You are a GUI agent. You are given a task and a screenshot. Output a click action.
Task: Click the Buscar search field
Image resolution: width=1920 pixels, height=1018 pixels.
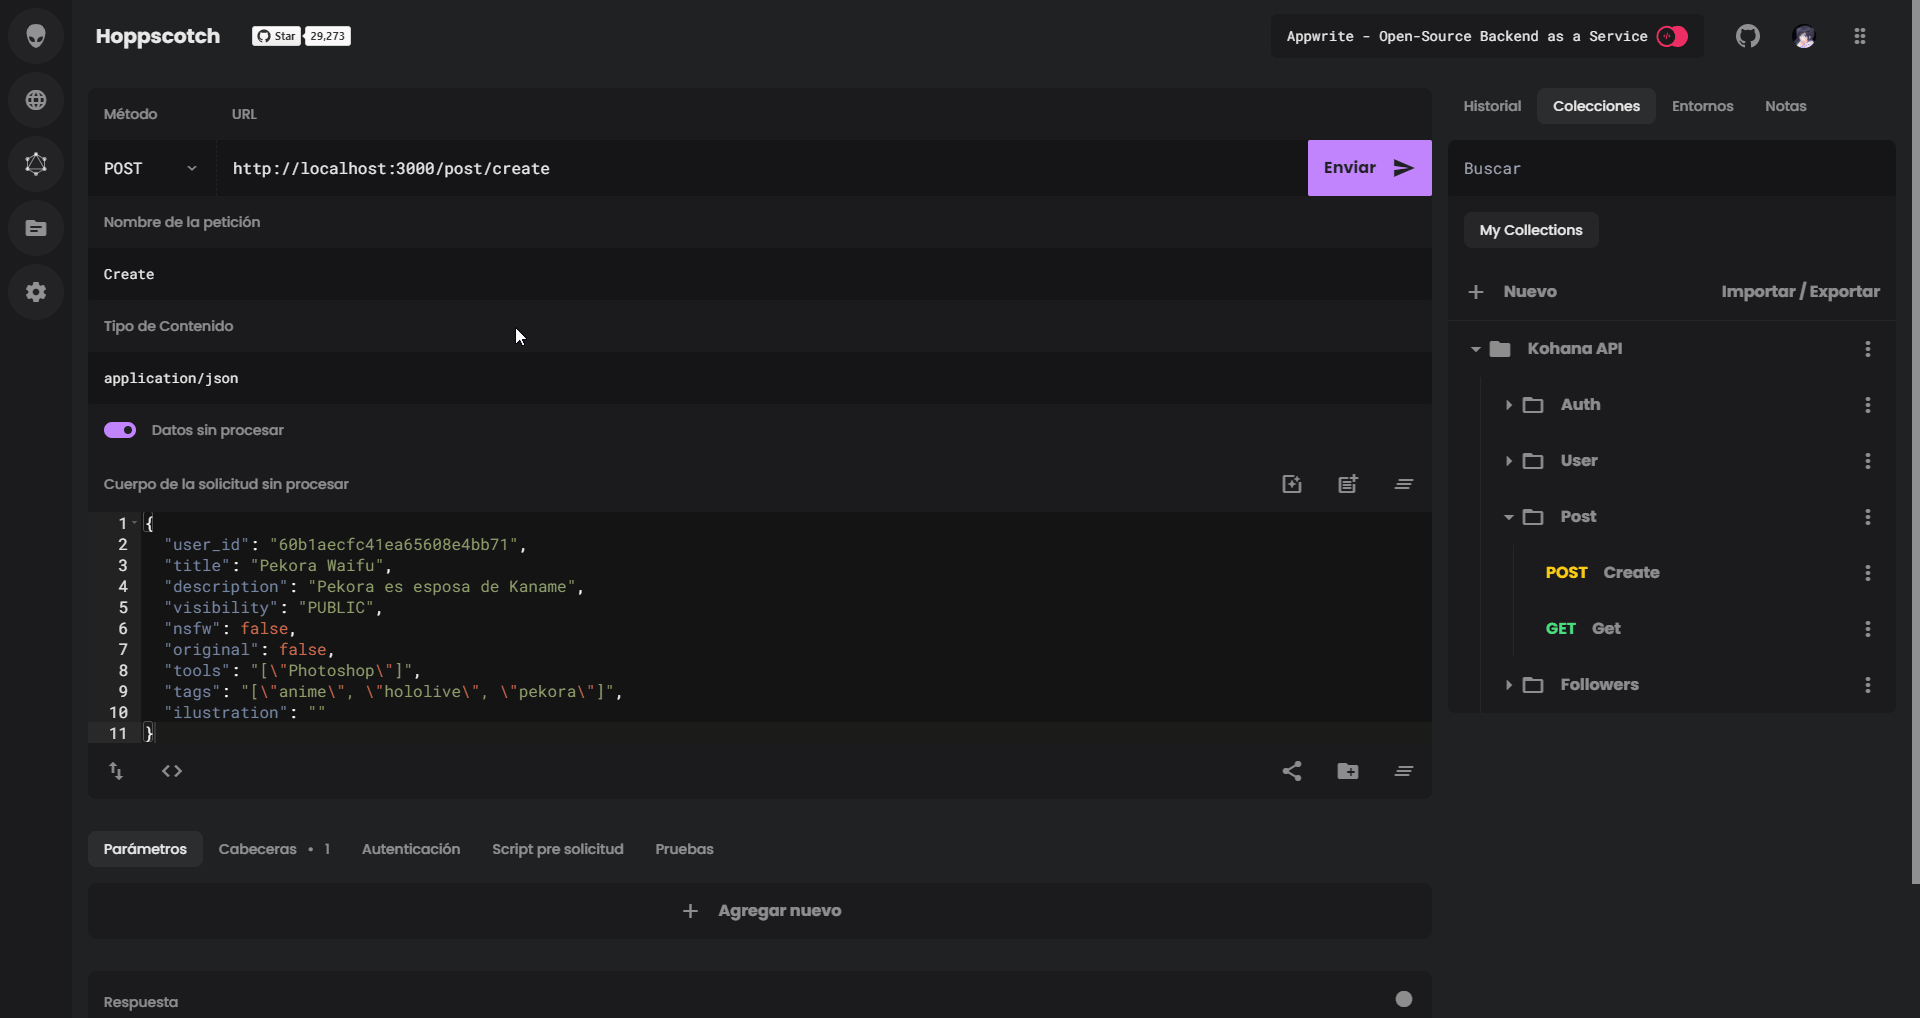click(x=1671, y=168)
